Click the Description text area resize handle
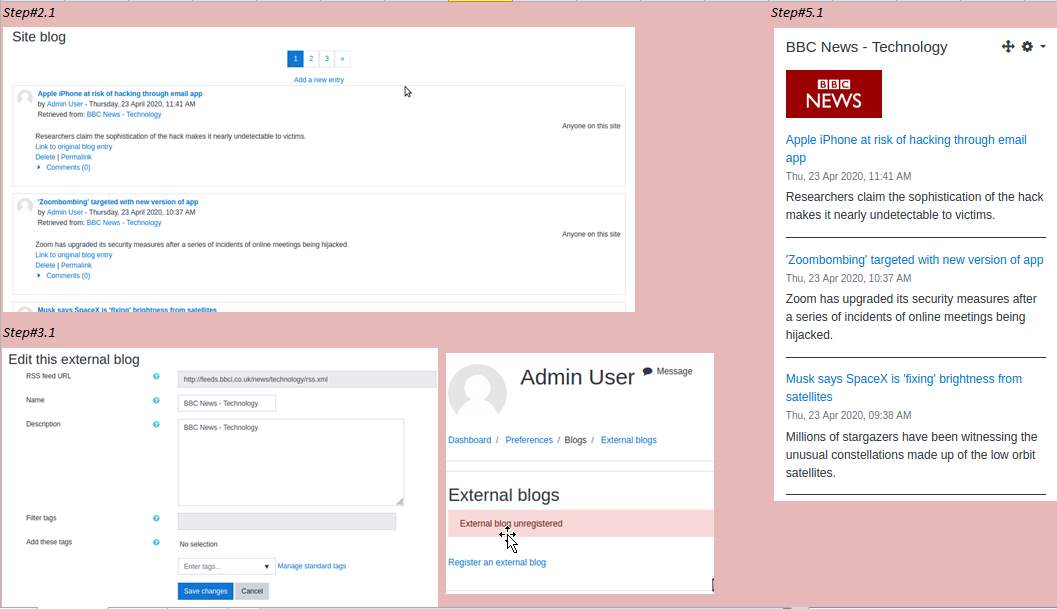This screenshot has height=609, width=1057. click(x=400, y=501)
